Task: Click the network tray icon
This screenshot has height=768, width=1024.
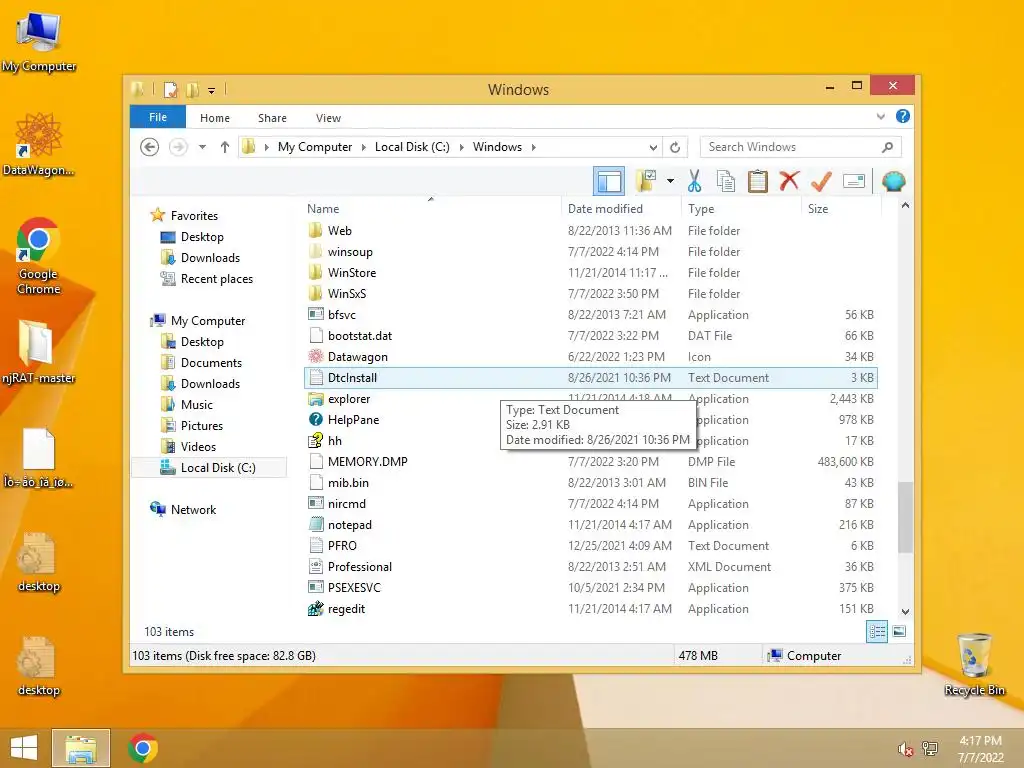Action: [930, 748]
